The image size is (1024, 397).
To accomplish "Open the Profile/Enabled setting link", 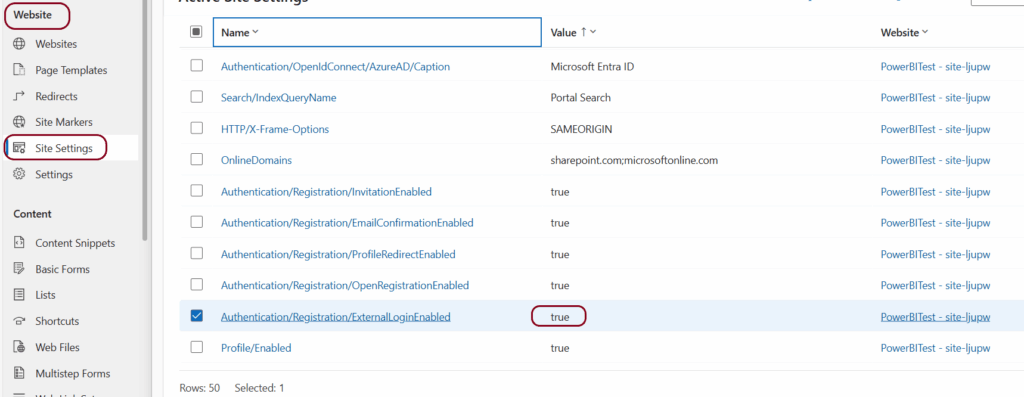I will coord(256,348).
